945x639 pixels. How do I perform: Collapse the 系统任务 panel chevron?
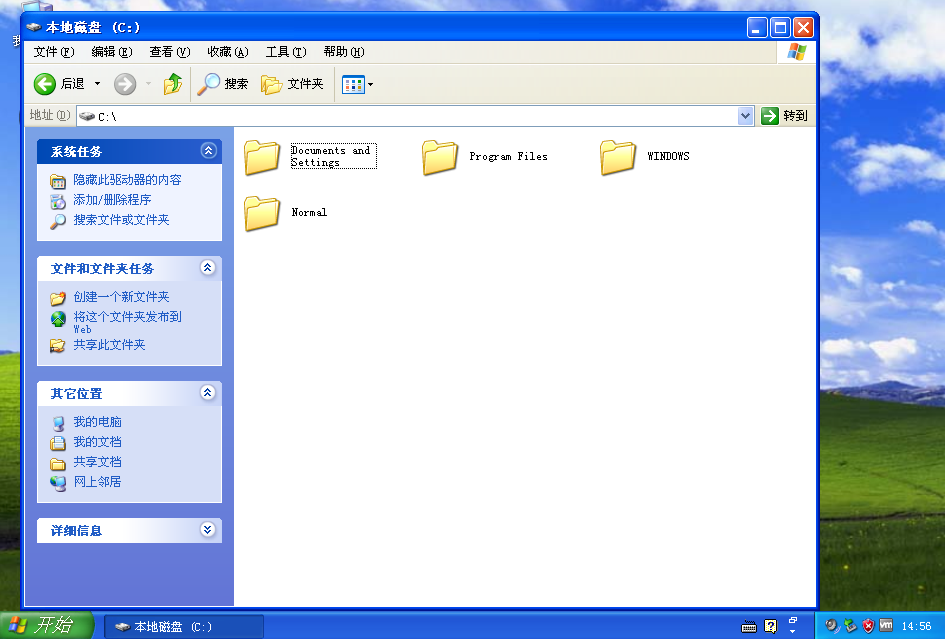tap(208, 151)
